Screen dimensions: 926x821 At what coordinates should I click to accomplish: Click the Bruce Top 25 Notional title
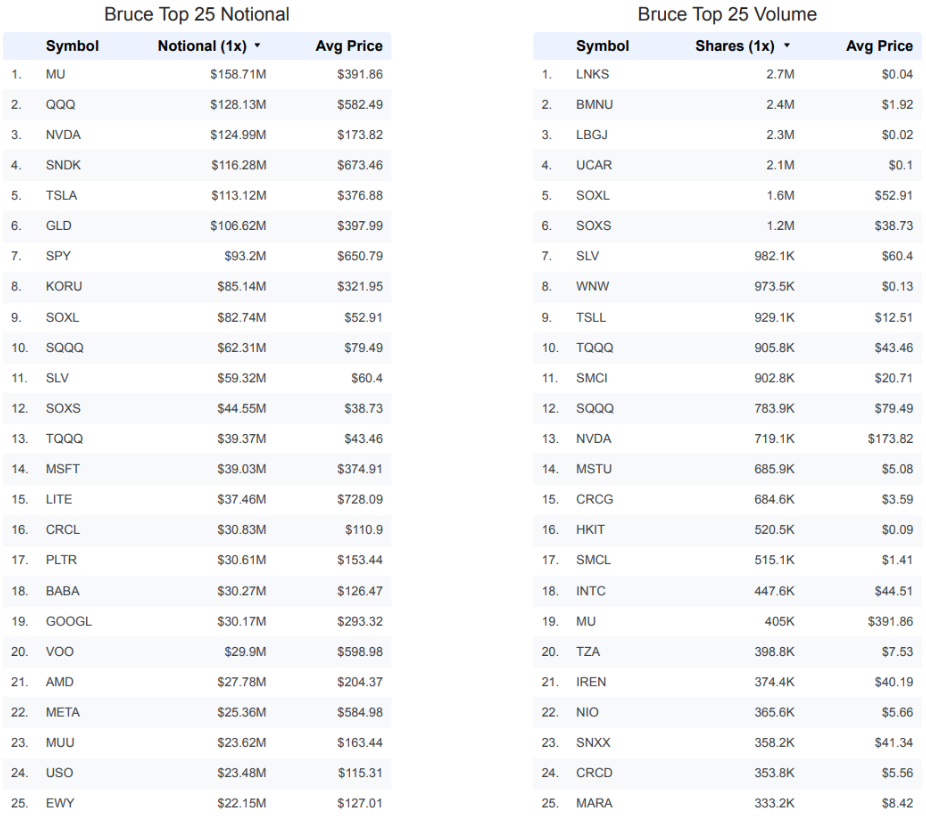point(197,14)
